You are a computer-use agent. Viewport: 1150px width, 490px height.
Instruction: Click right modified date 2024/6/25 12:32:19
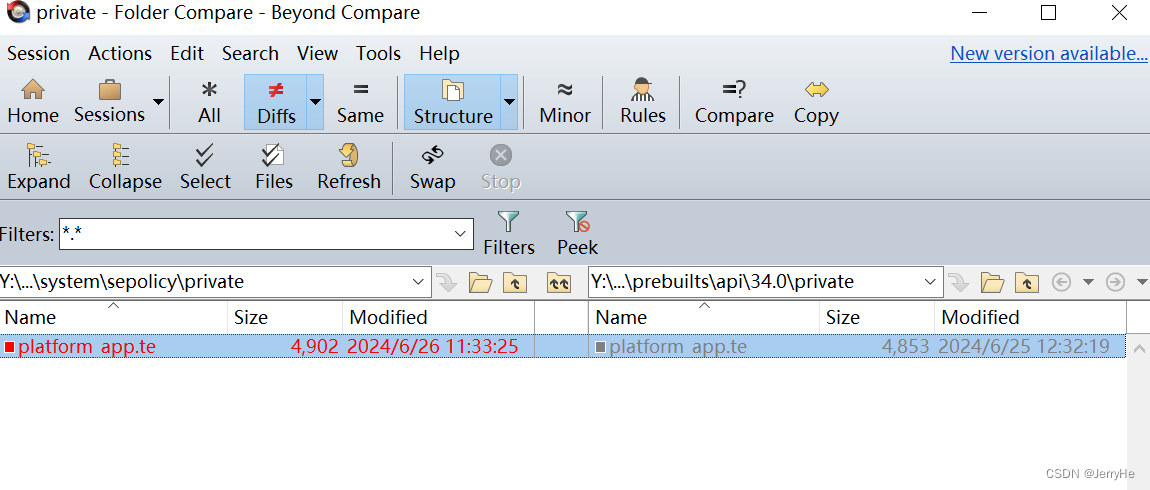click(x=1024, y=346)
